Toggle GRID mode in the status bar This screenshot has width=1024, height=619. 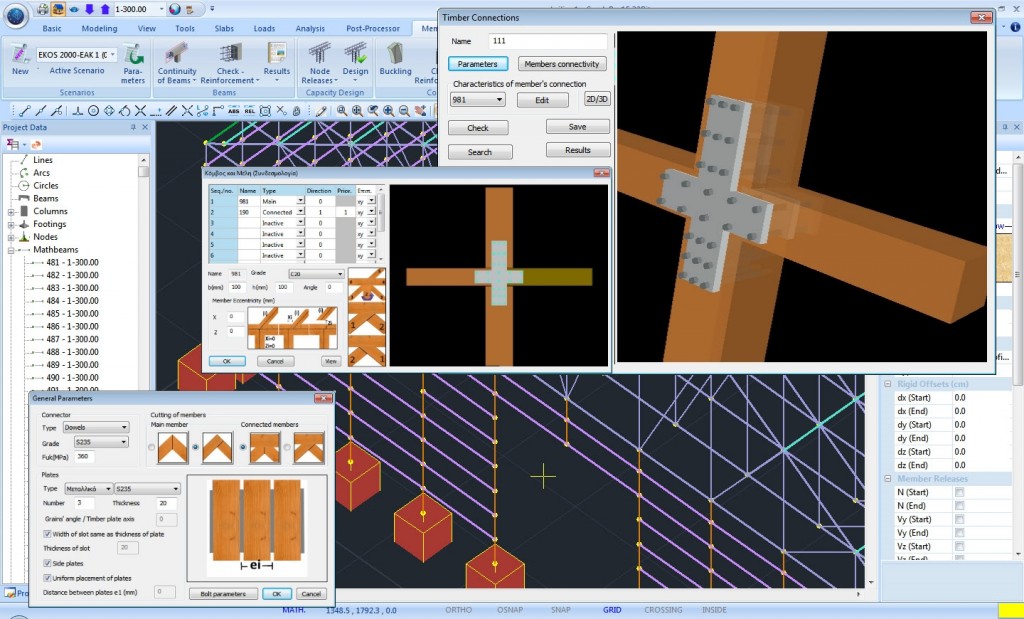coord(611,608)
